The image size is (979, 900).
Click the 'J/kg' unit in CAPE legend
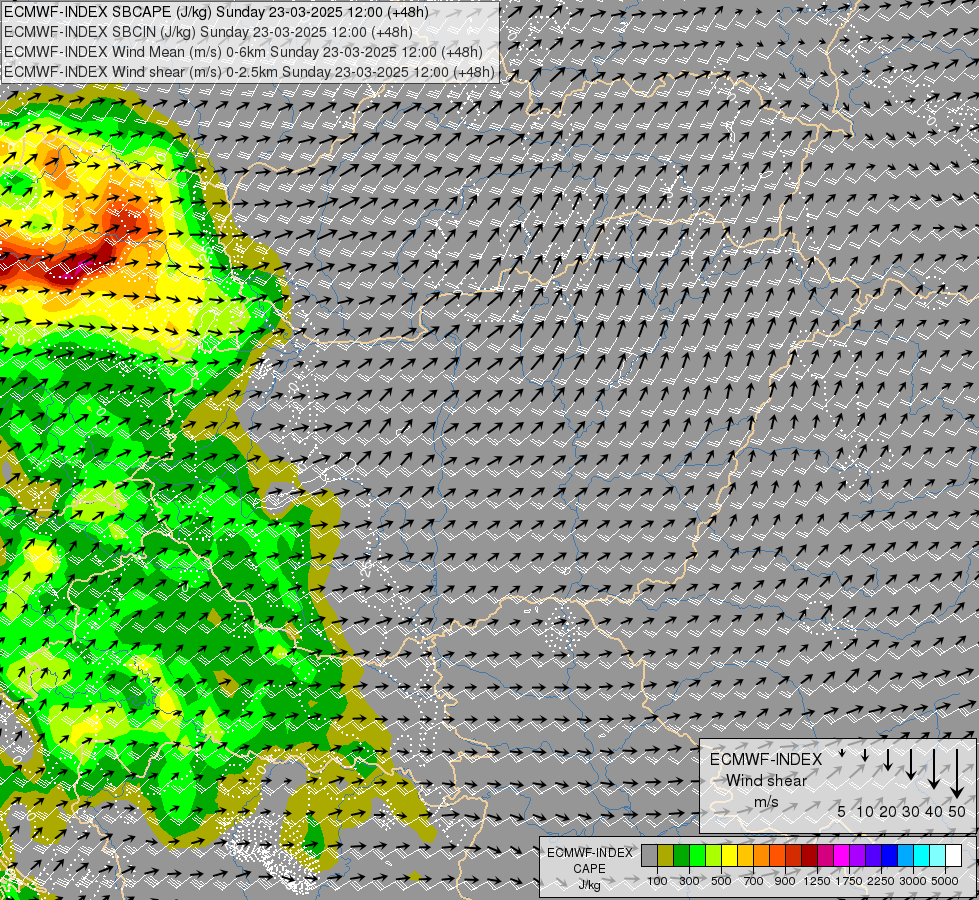(x=589, y=885)
